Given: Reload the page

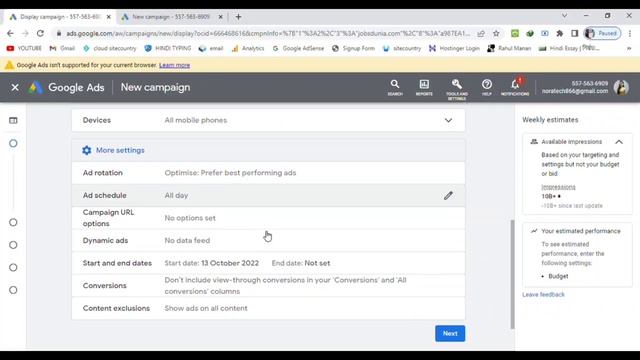Looking at the screenshot, I should 40,33.
